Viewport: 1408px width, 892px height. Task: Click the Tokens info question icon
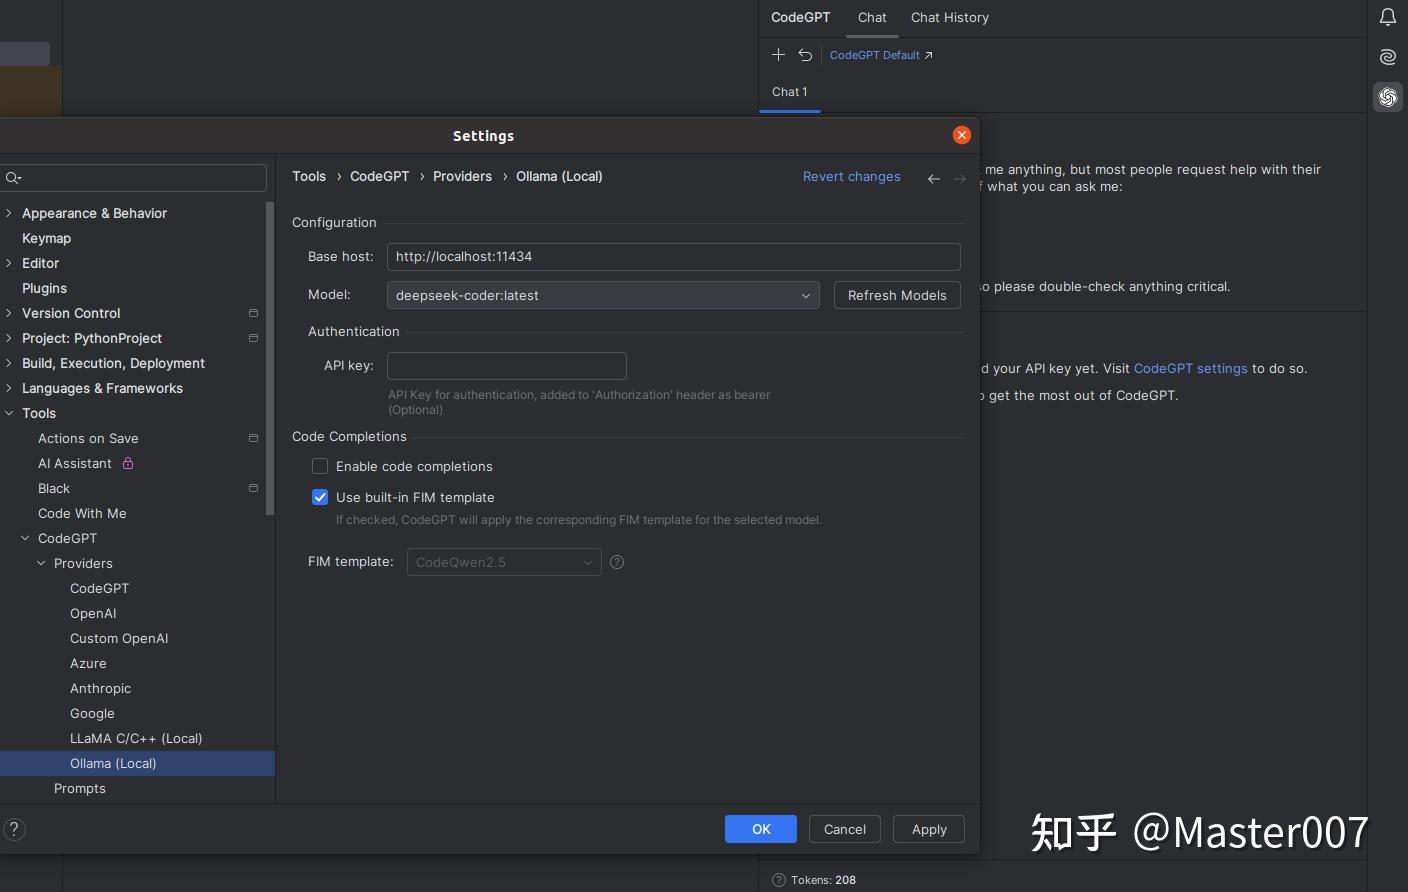click(779, 880)
